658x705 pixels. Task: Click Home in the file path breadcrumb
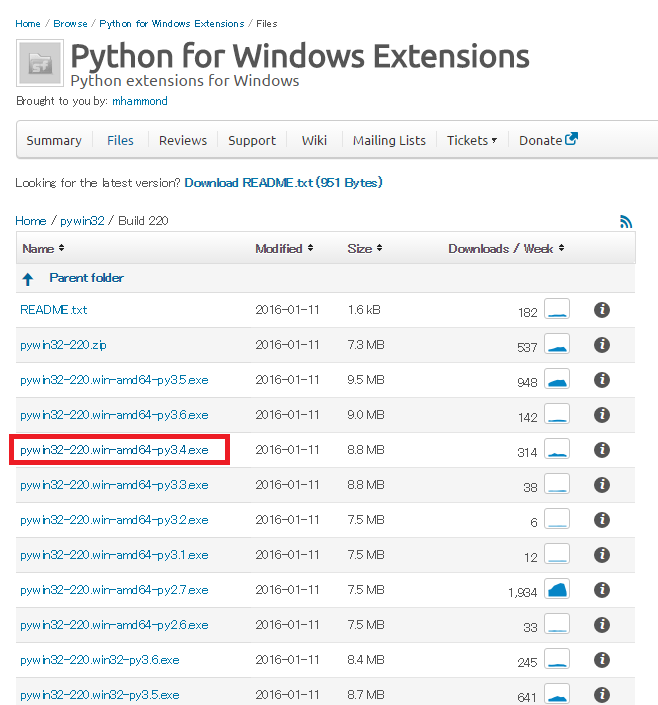pyautogui.click(x=31, y=221)
